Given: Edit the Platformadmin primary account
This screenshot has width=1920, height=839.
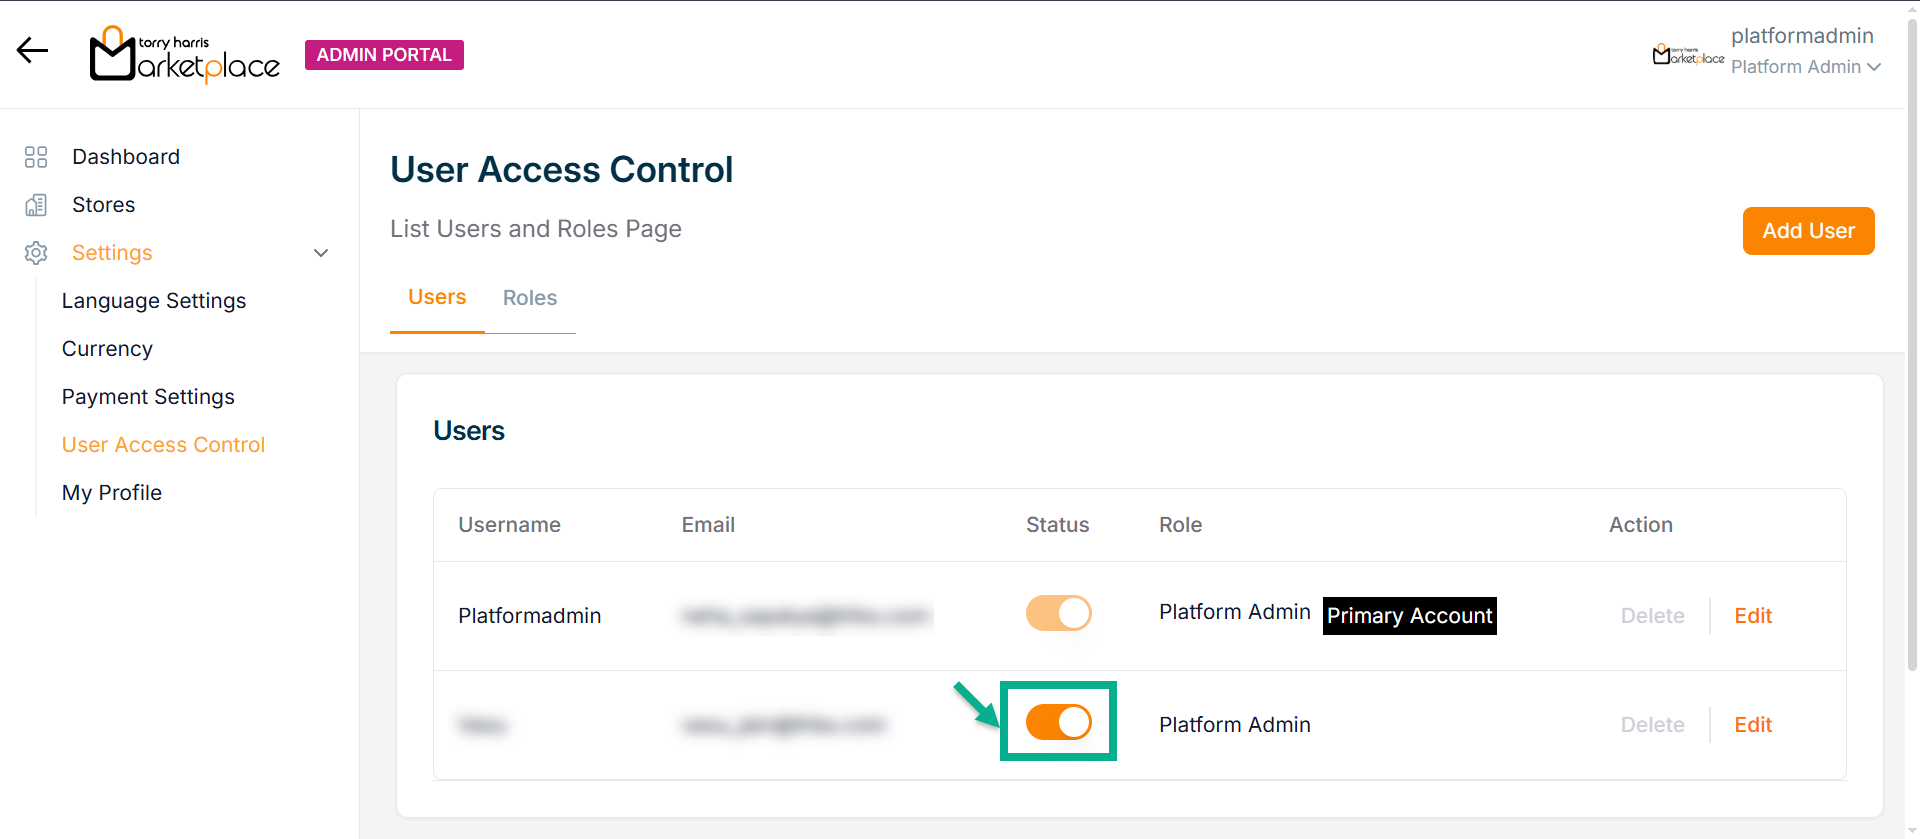Looking at the screenshot, I should (1752, 616).
